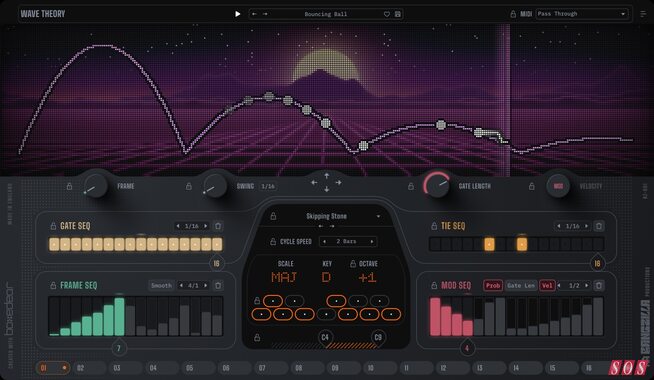Clear Mod Seq with the trash icon

599,286
